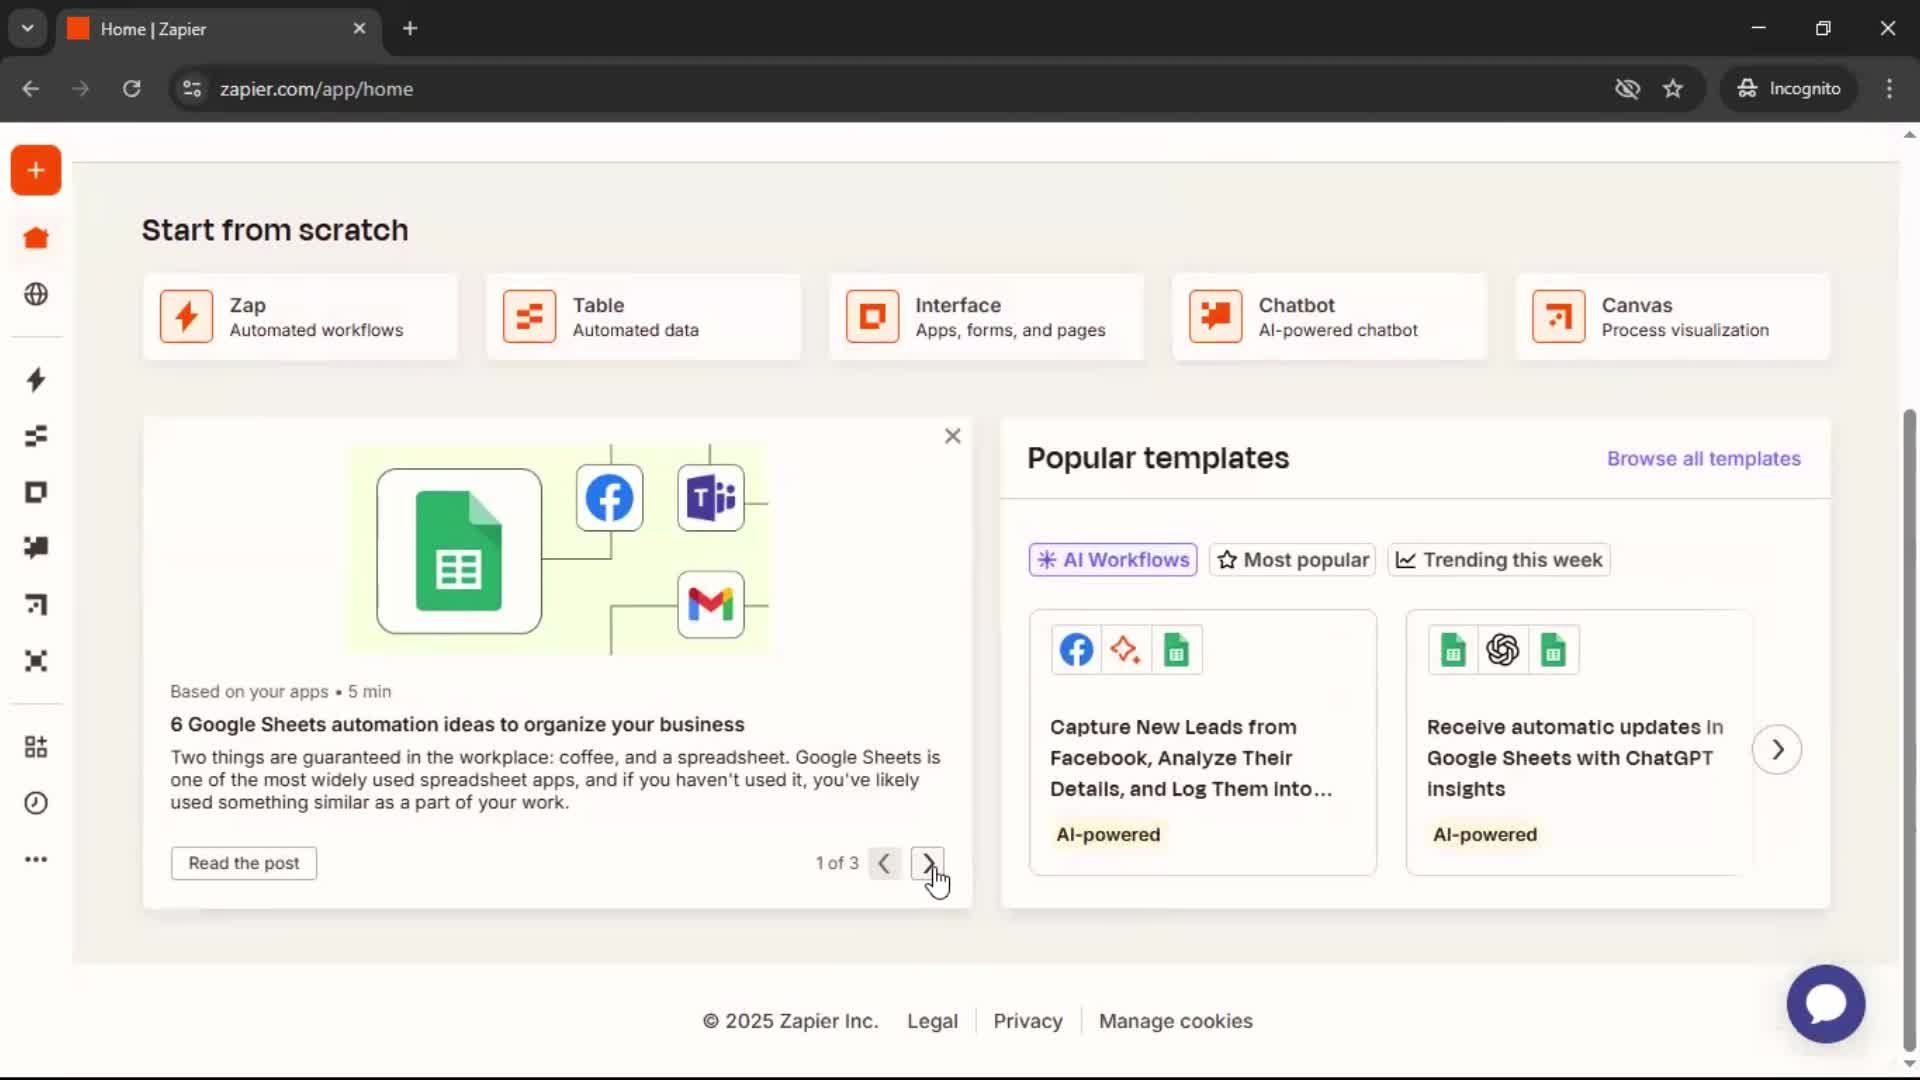This screenshot has width=1920, height=1080.
Task: Click the Facebook icon in first template
Action: coord(1076,650)
